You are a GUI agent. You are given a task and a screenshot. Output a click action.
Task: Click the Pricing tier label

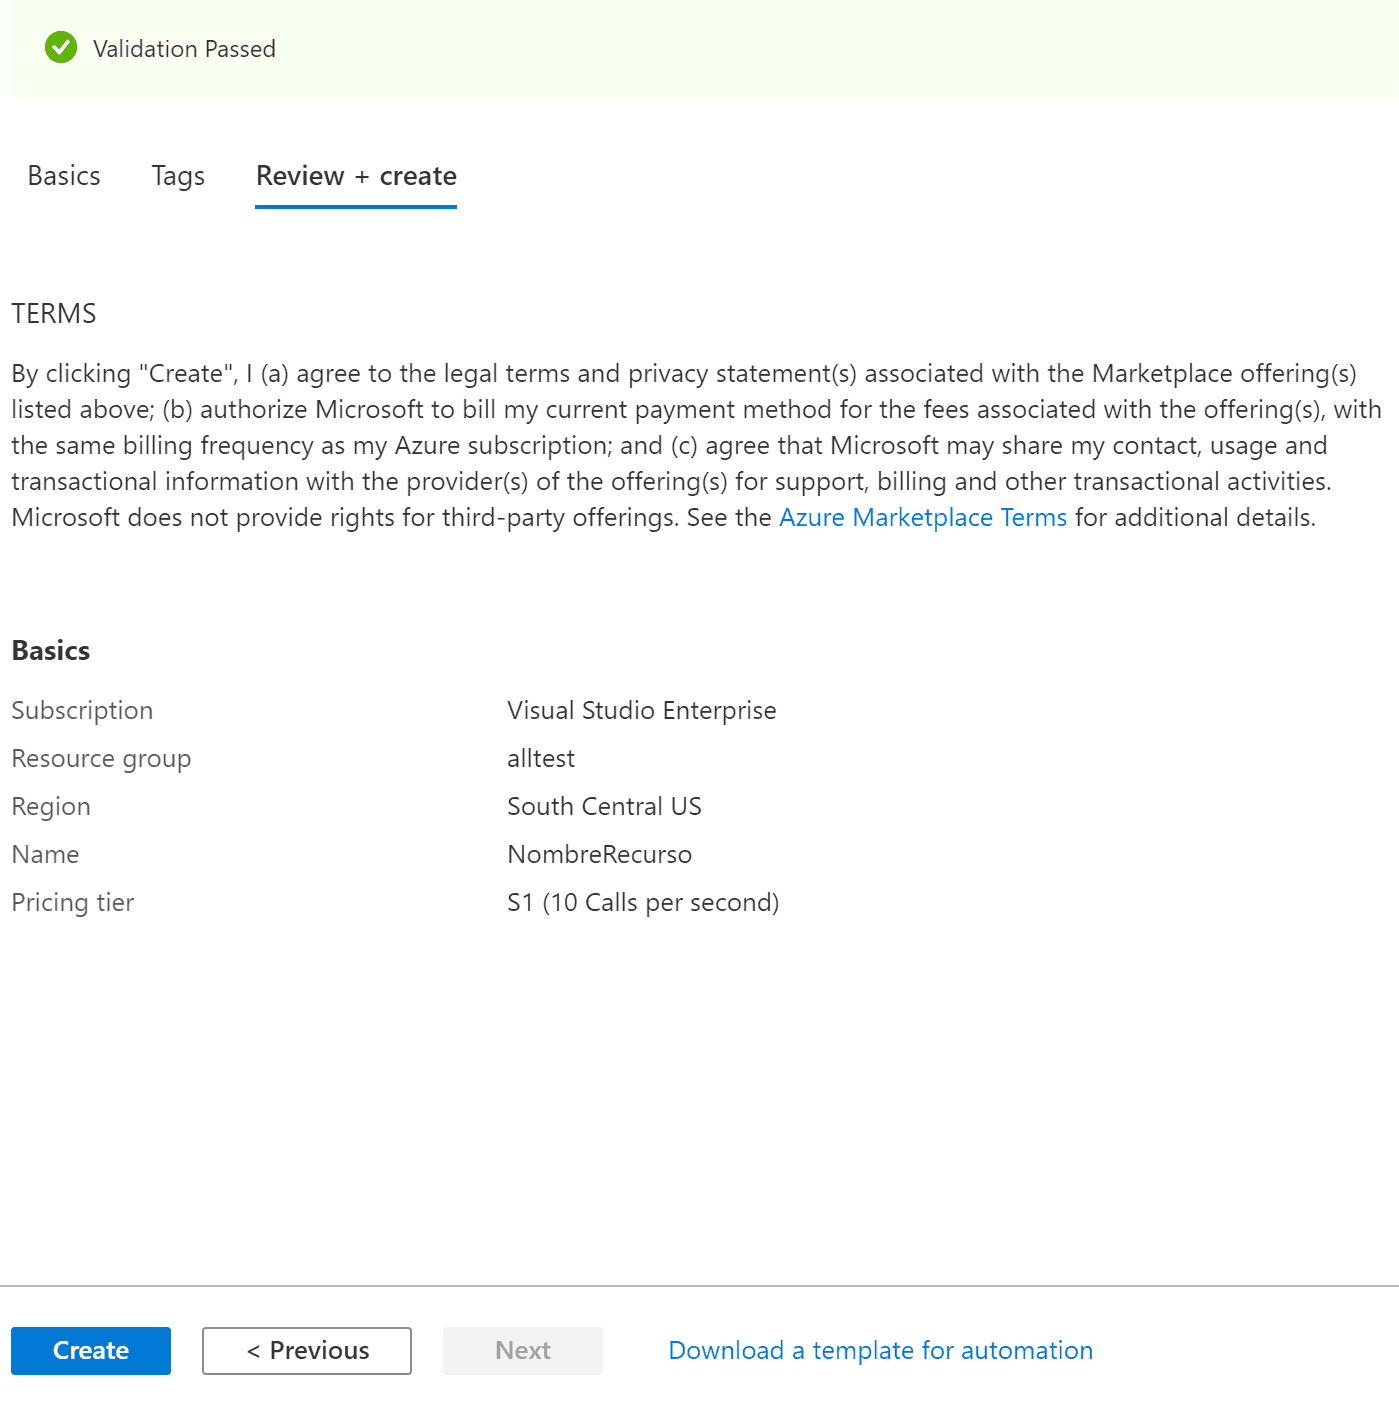72,903
